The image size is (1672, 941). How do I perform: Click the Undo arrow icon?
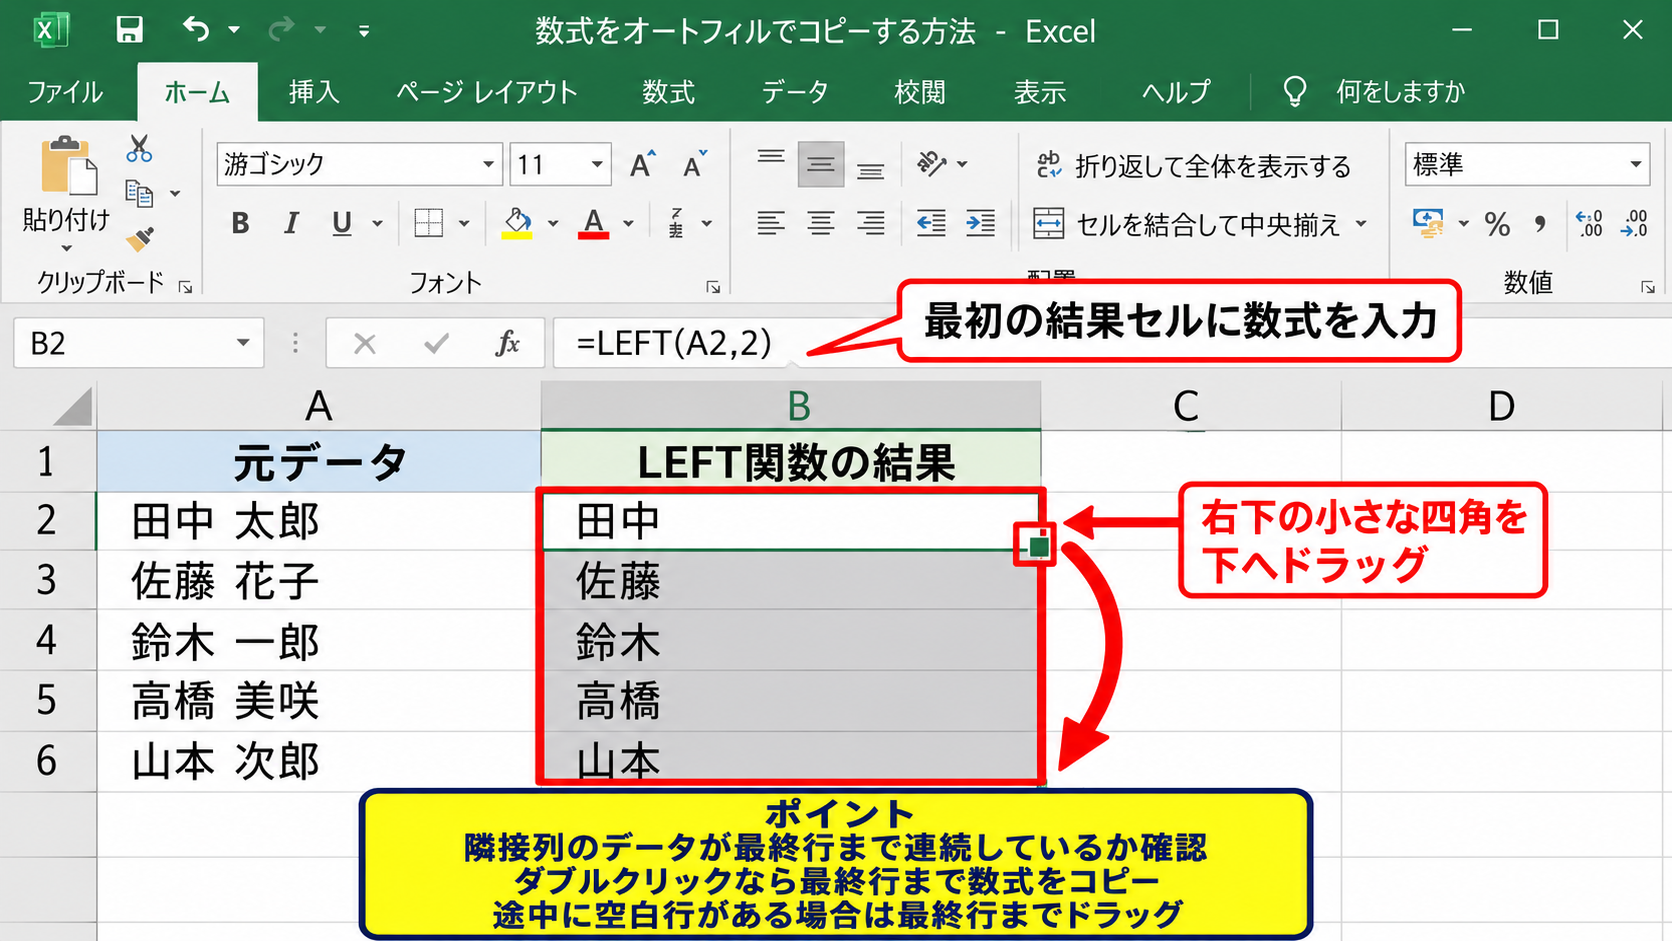click(196, 30)
